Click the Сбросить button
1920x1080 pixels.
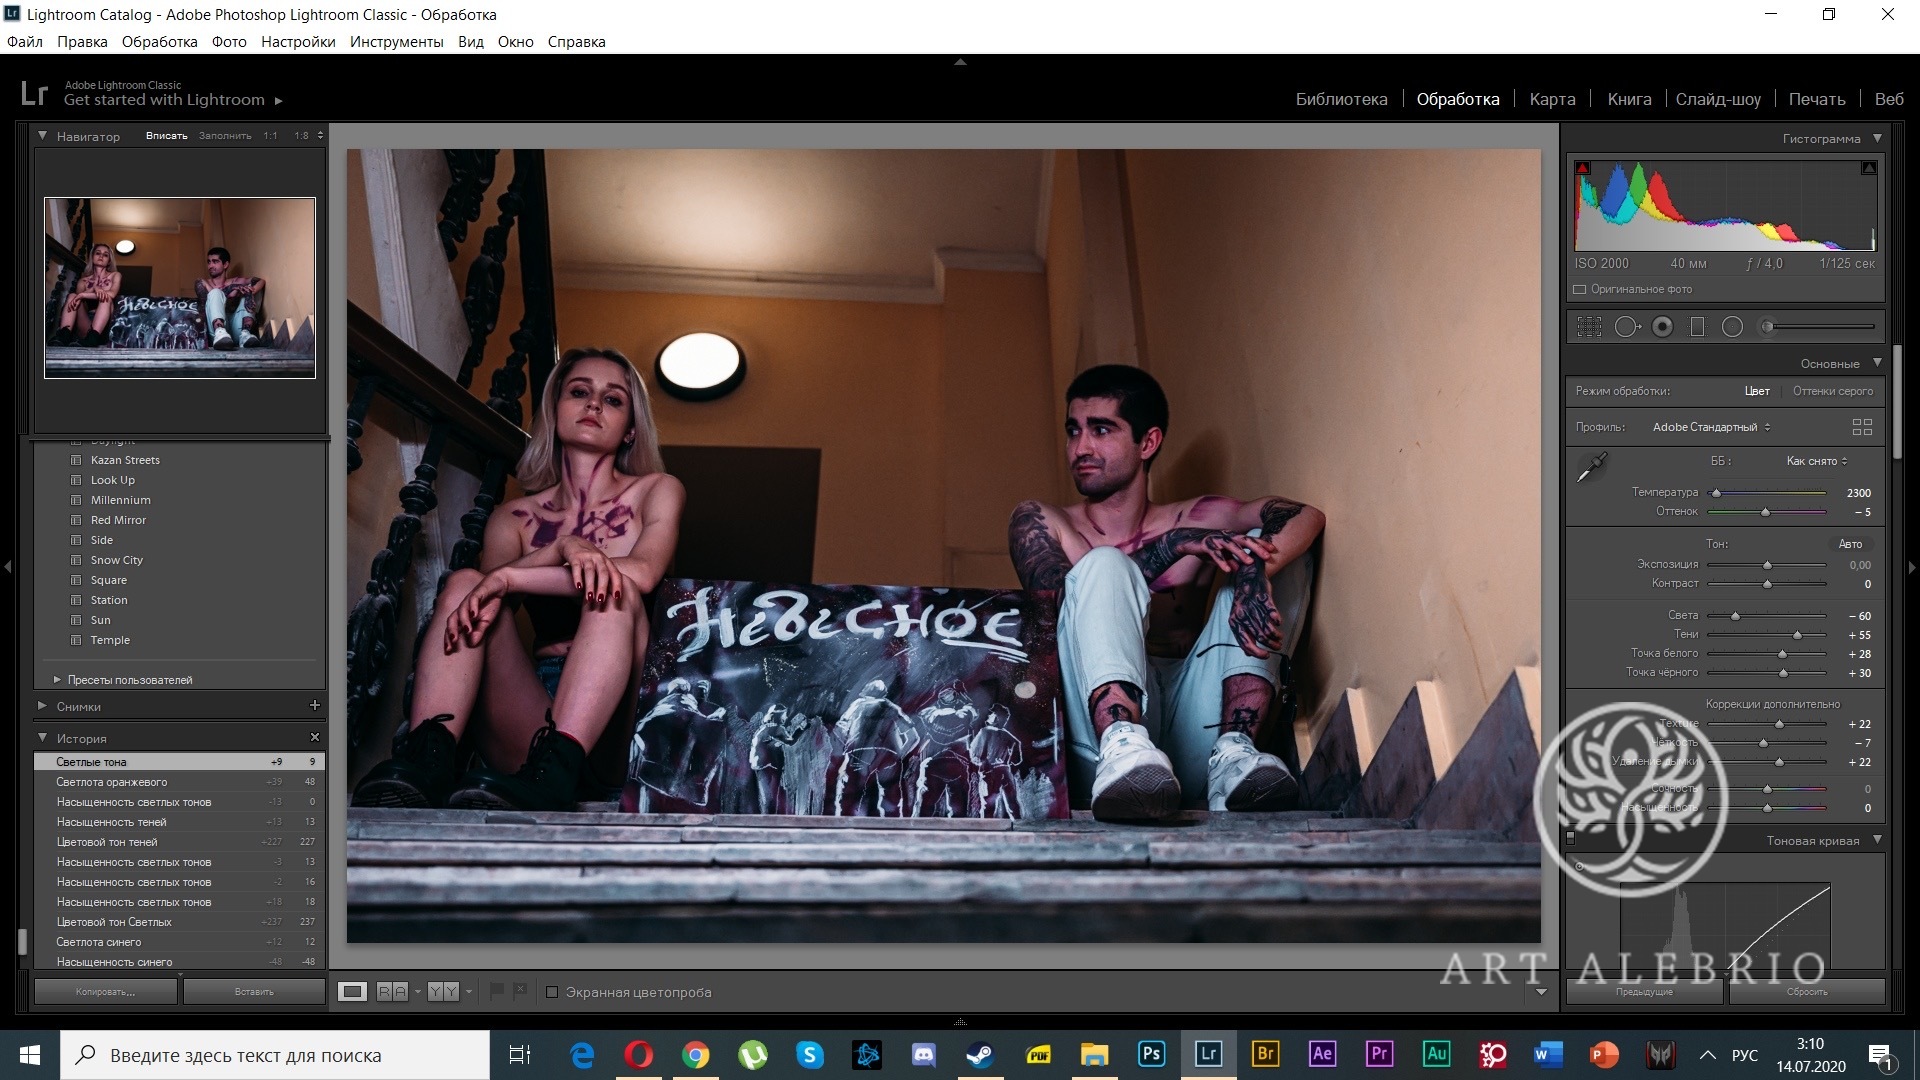click(1806, 992)
